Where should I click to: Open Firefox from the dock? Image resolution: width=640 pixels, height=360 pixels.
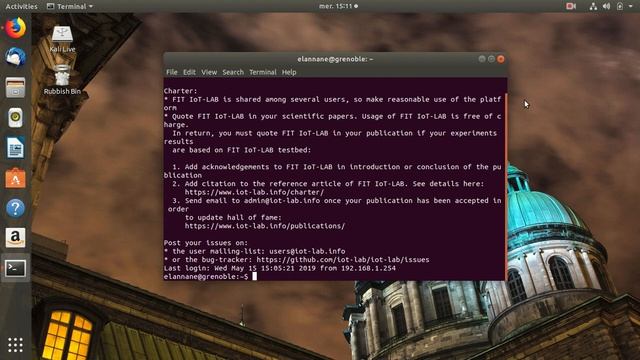[x=16, y=28]
